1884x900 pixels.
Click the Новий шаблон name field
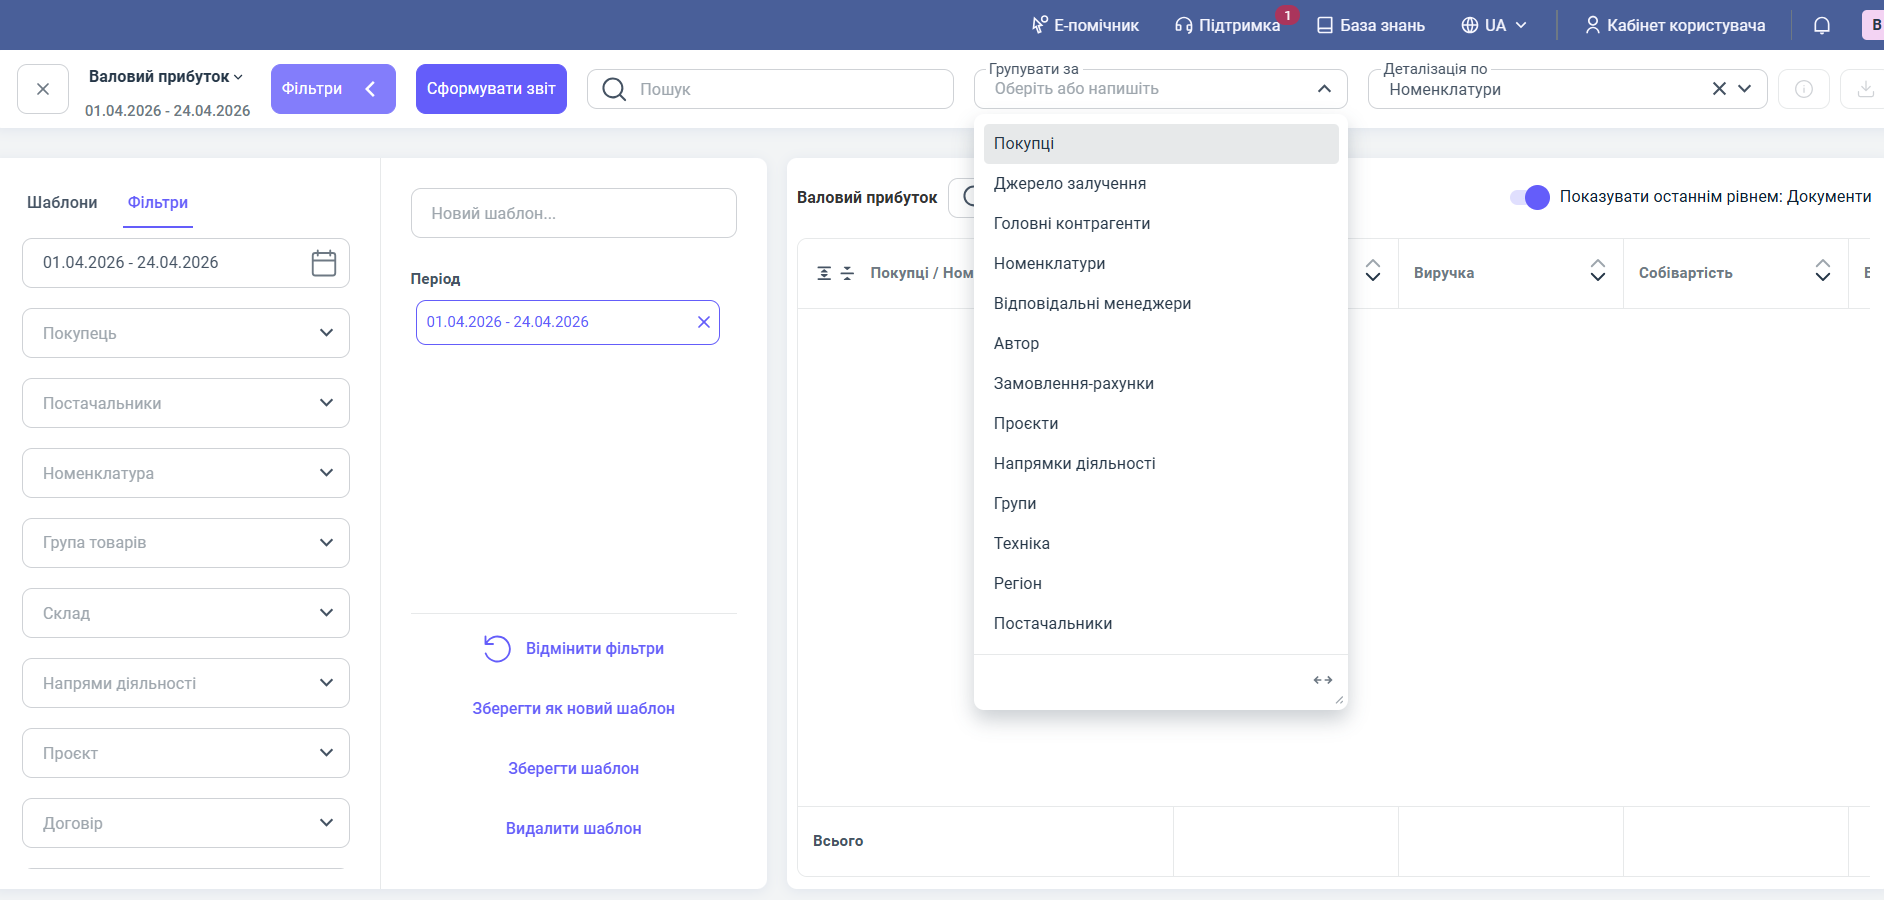pos(573,213)
